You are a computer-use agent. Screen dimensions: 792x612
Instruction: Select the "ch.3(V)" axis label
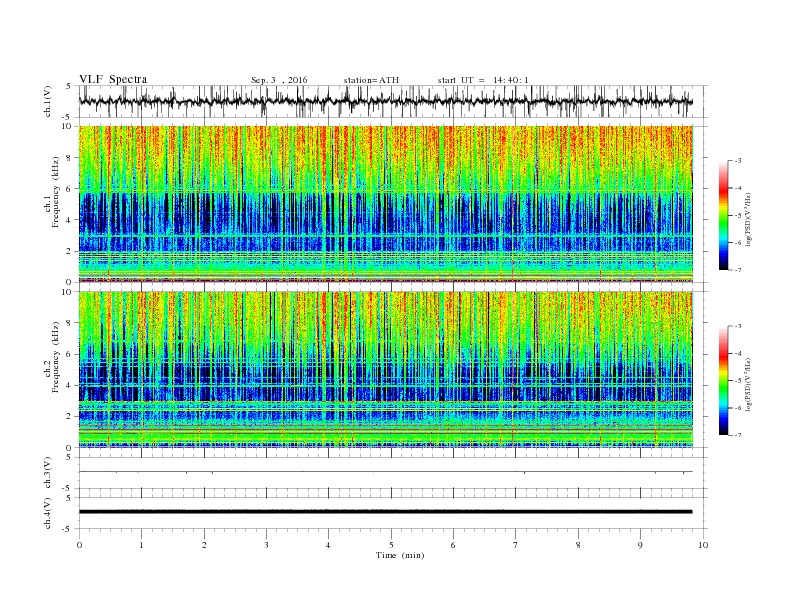click(48, 473)
